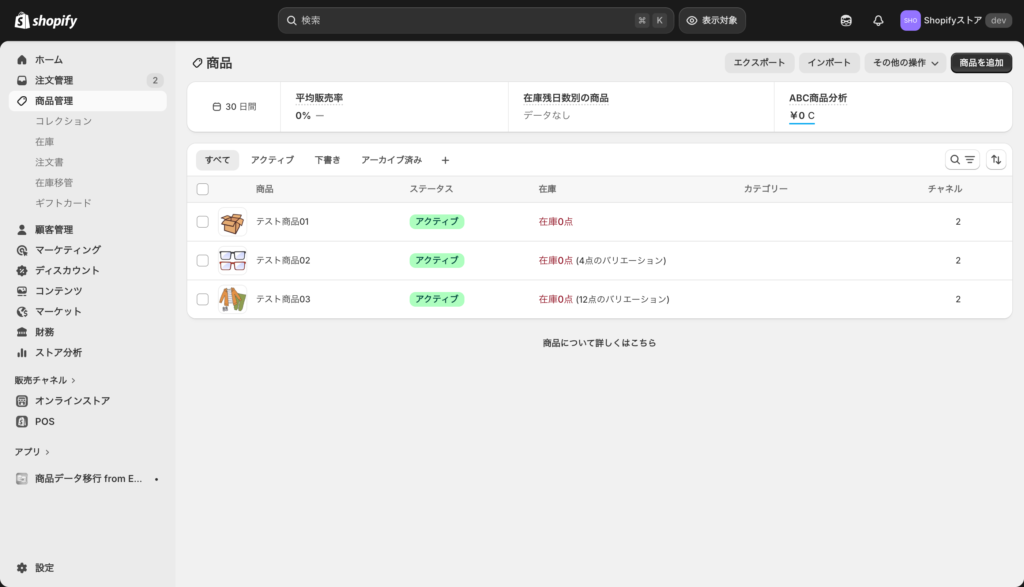The image size is (1024, 587).
Task: Click the notification bell icon
Action: tap(878, 20)
